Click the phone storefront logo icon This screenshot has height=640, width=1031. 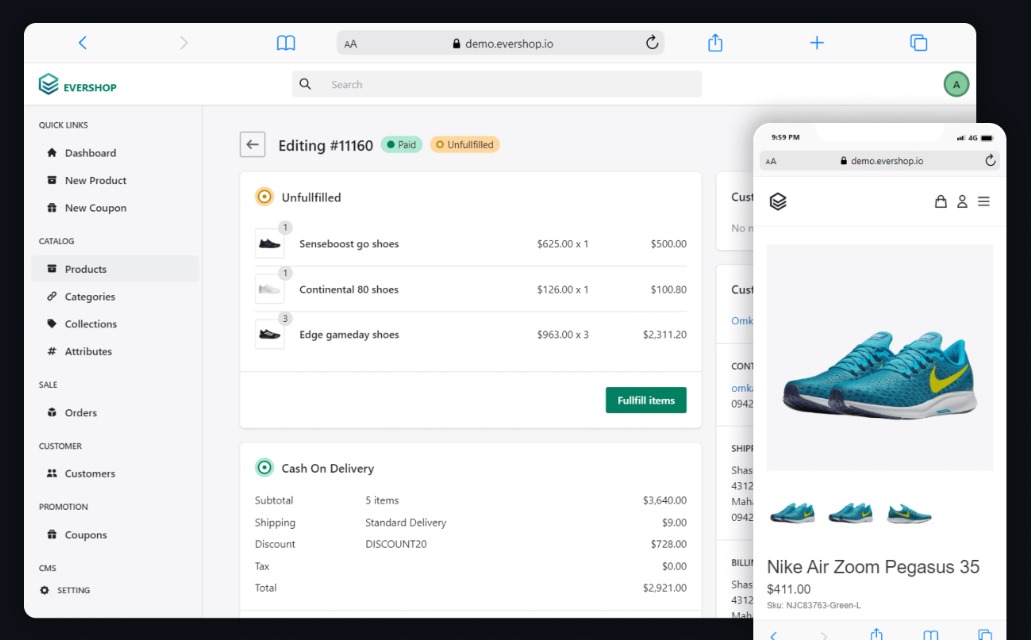pos(778,201)
